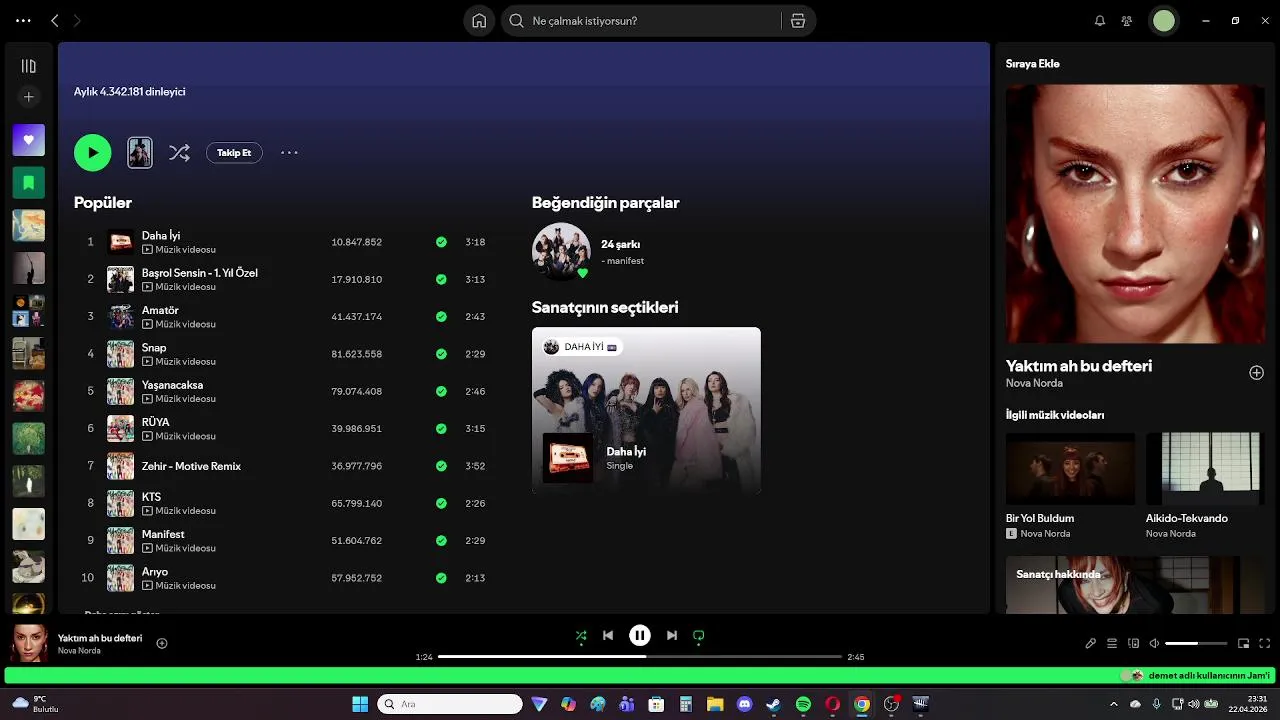Toggle liked checkmark for Başrol Sensin
Viewport: 1280px width, 720px height.
441,279
